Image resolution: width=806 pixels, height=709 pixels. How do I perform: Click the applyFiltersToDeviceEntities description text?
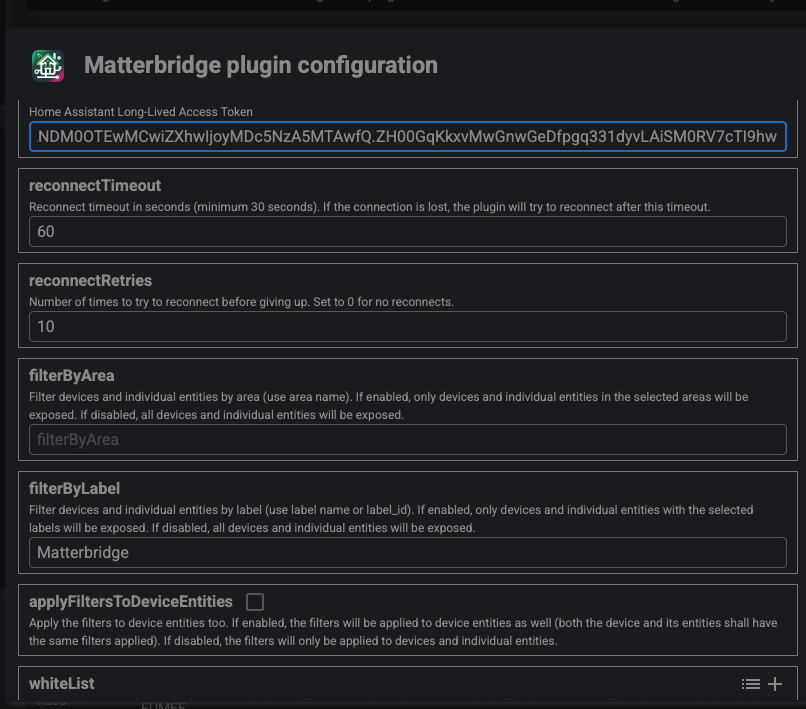[400, 632]
